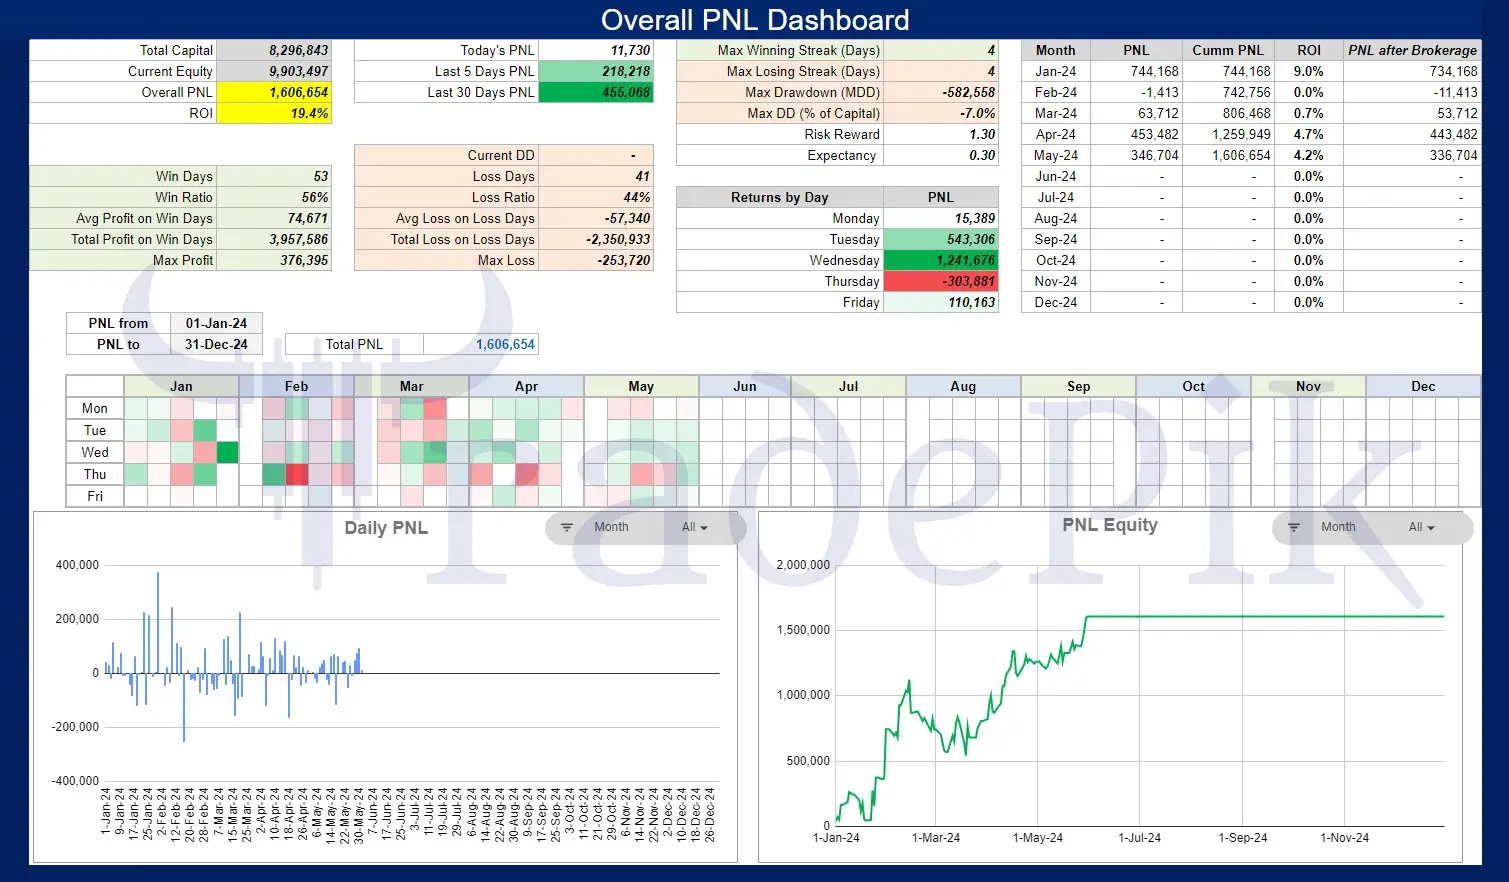Image resolution: width=1509 pixels, height=882 pixels.
Task: Click the yellow ROI cell 19.4%
Action: 273,113
